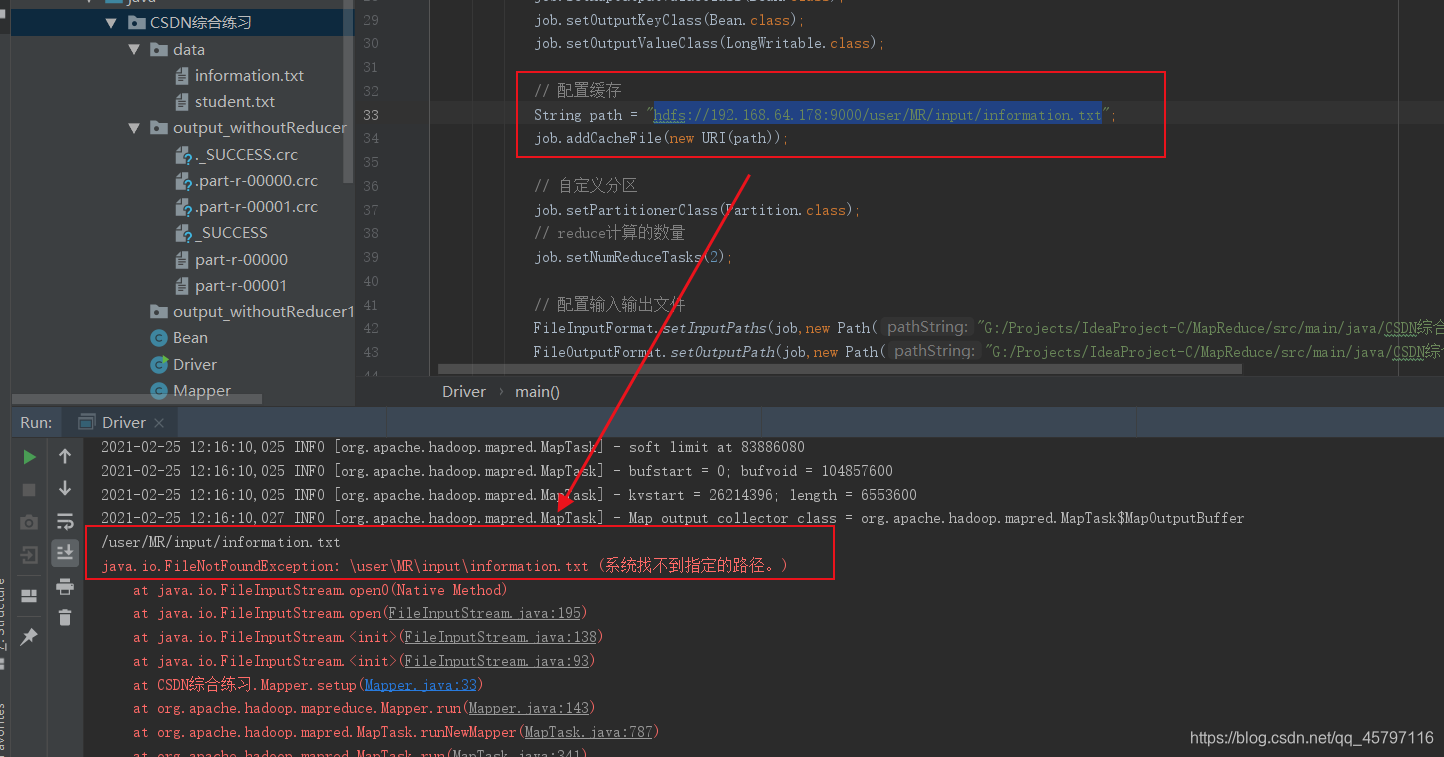This screenshot has height=757, width=1444.
Task: Open FileInputStream.java:195 link
Action: [485, 613]
